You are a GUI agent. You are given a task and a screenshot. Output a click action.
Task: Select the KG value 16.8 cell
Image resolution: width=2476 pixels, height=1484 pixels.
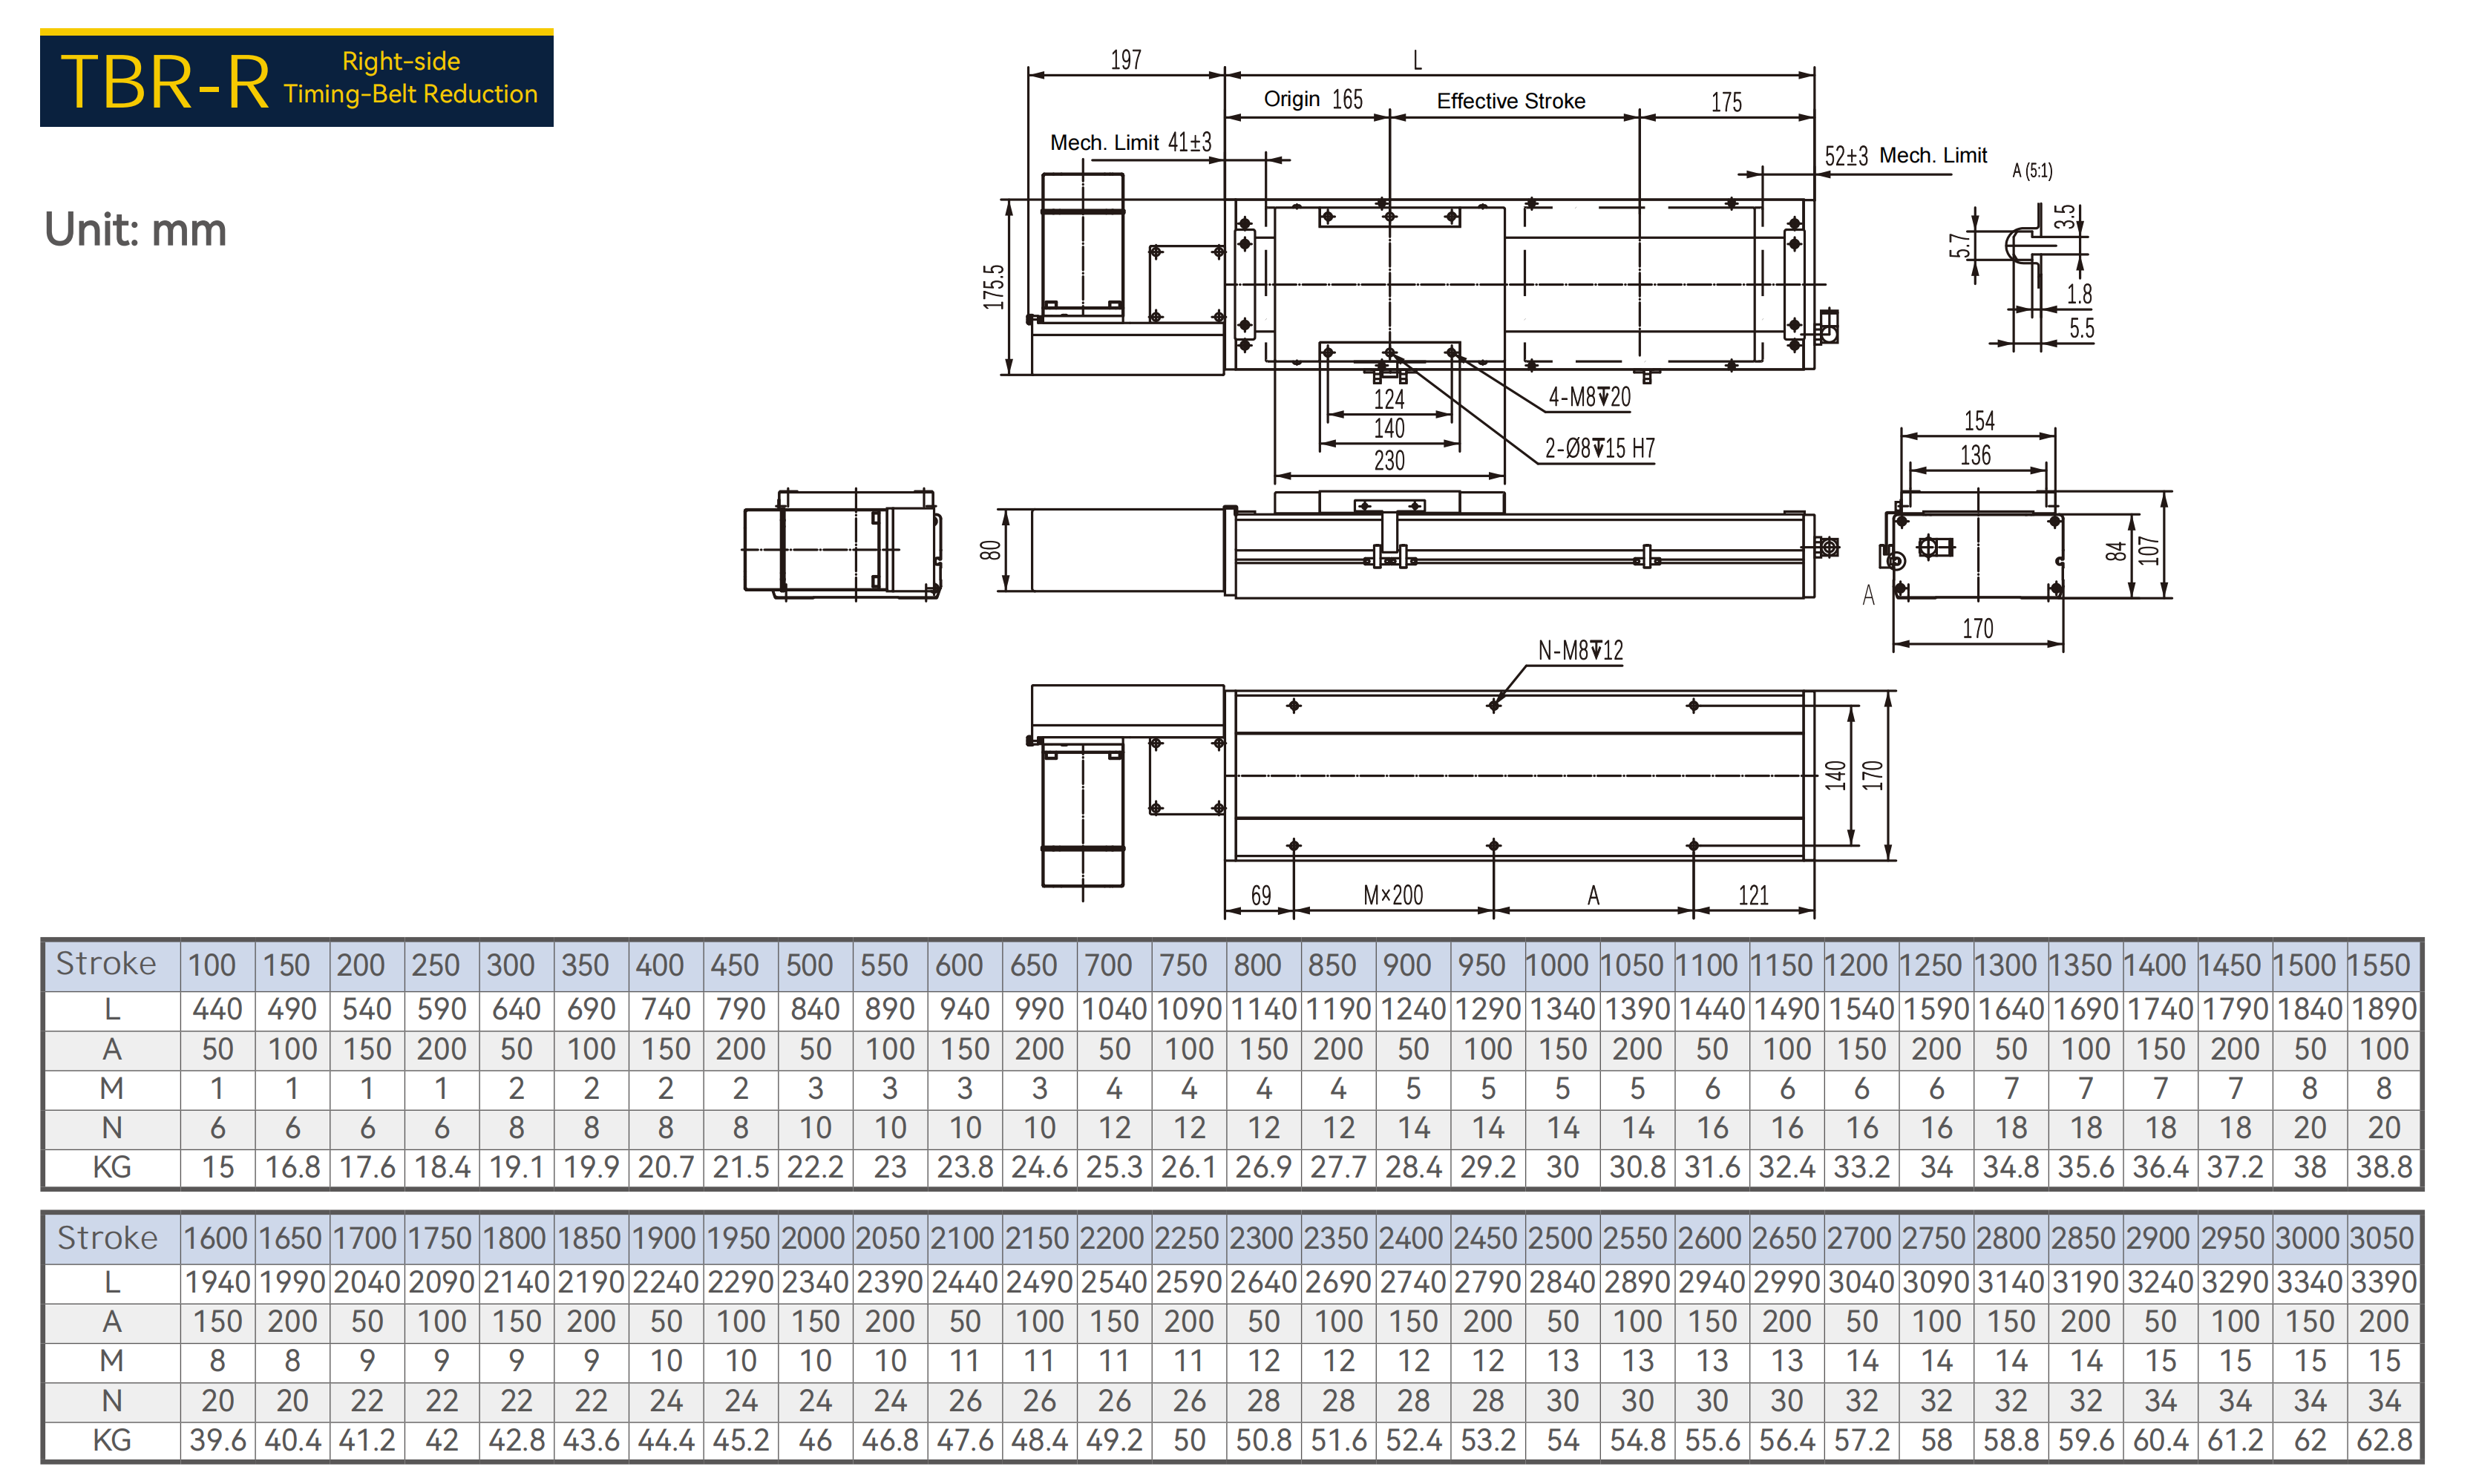292,1168
